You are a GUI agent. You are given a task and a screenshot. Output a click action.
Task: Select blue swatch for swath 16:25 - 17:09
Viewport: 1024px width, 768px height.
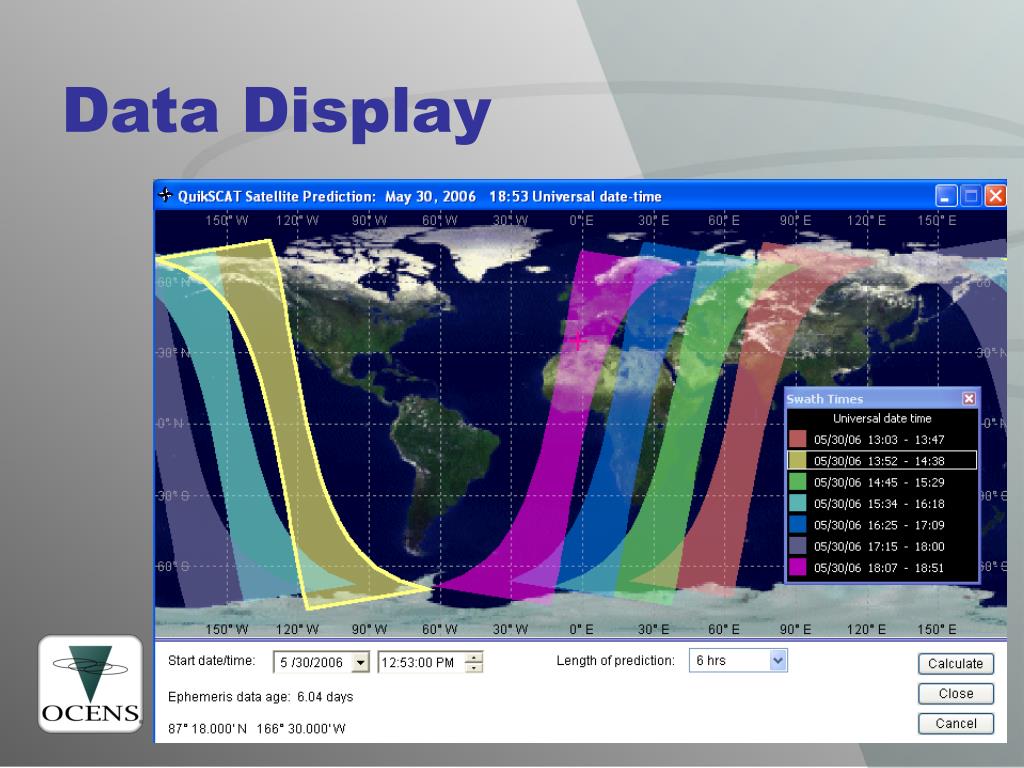[x=797, y=525]
